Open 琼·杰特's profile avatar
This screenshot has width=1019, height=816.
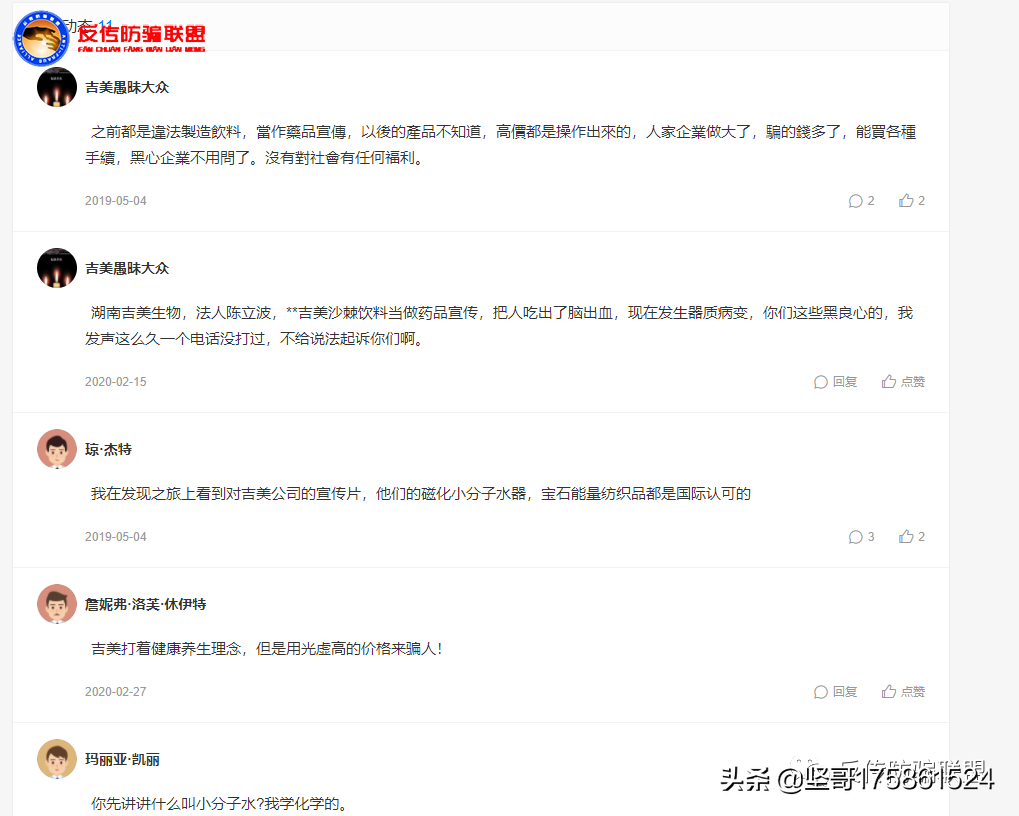57,449
